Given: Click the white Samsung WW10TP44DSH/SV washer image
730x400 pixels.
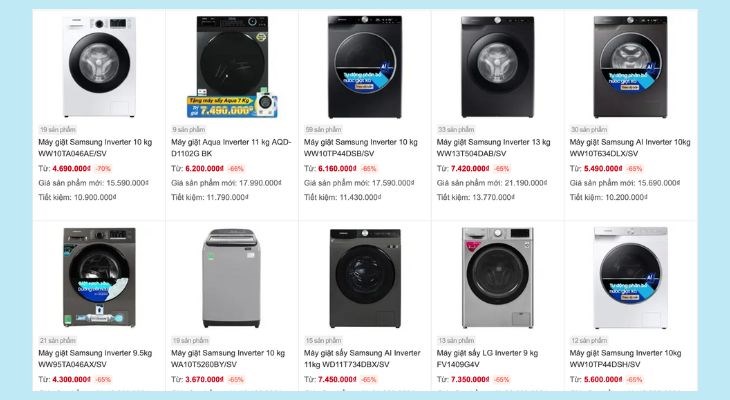Looking at the screenshot, I should pyautogui.click(x=630, y=278).
